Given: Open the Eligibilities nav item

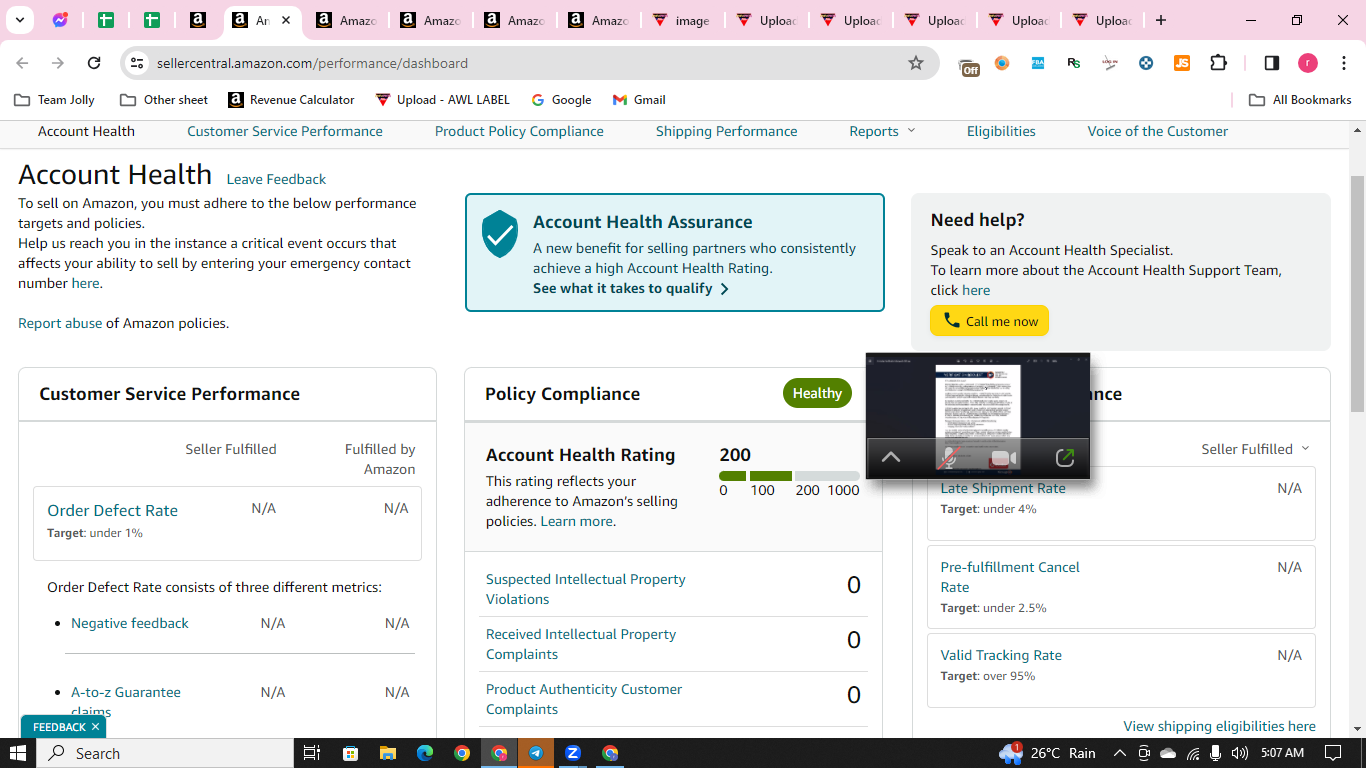Looking at the screenshot, I should 1001,131.
